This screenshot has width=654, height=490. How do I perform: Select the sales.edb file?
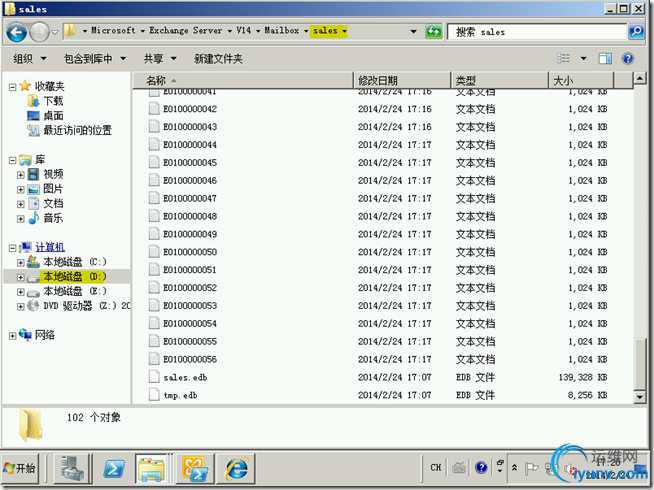(185, 377)
